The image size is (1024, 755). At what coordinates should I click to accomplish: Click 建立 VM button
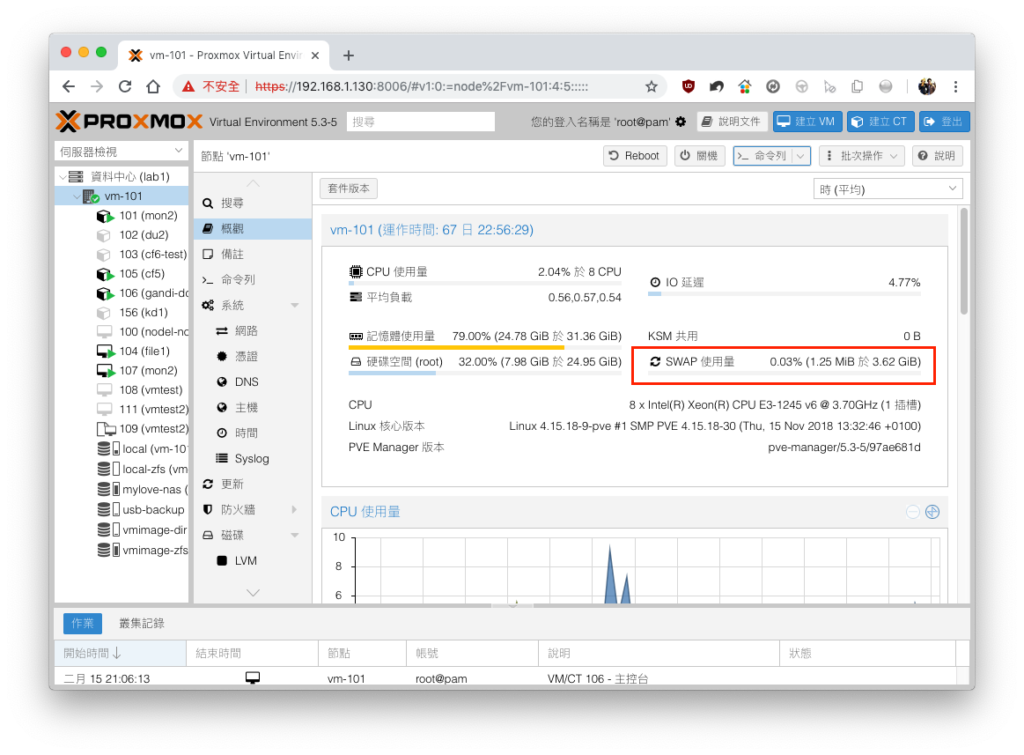(807, 121)
